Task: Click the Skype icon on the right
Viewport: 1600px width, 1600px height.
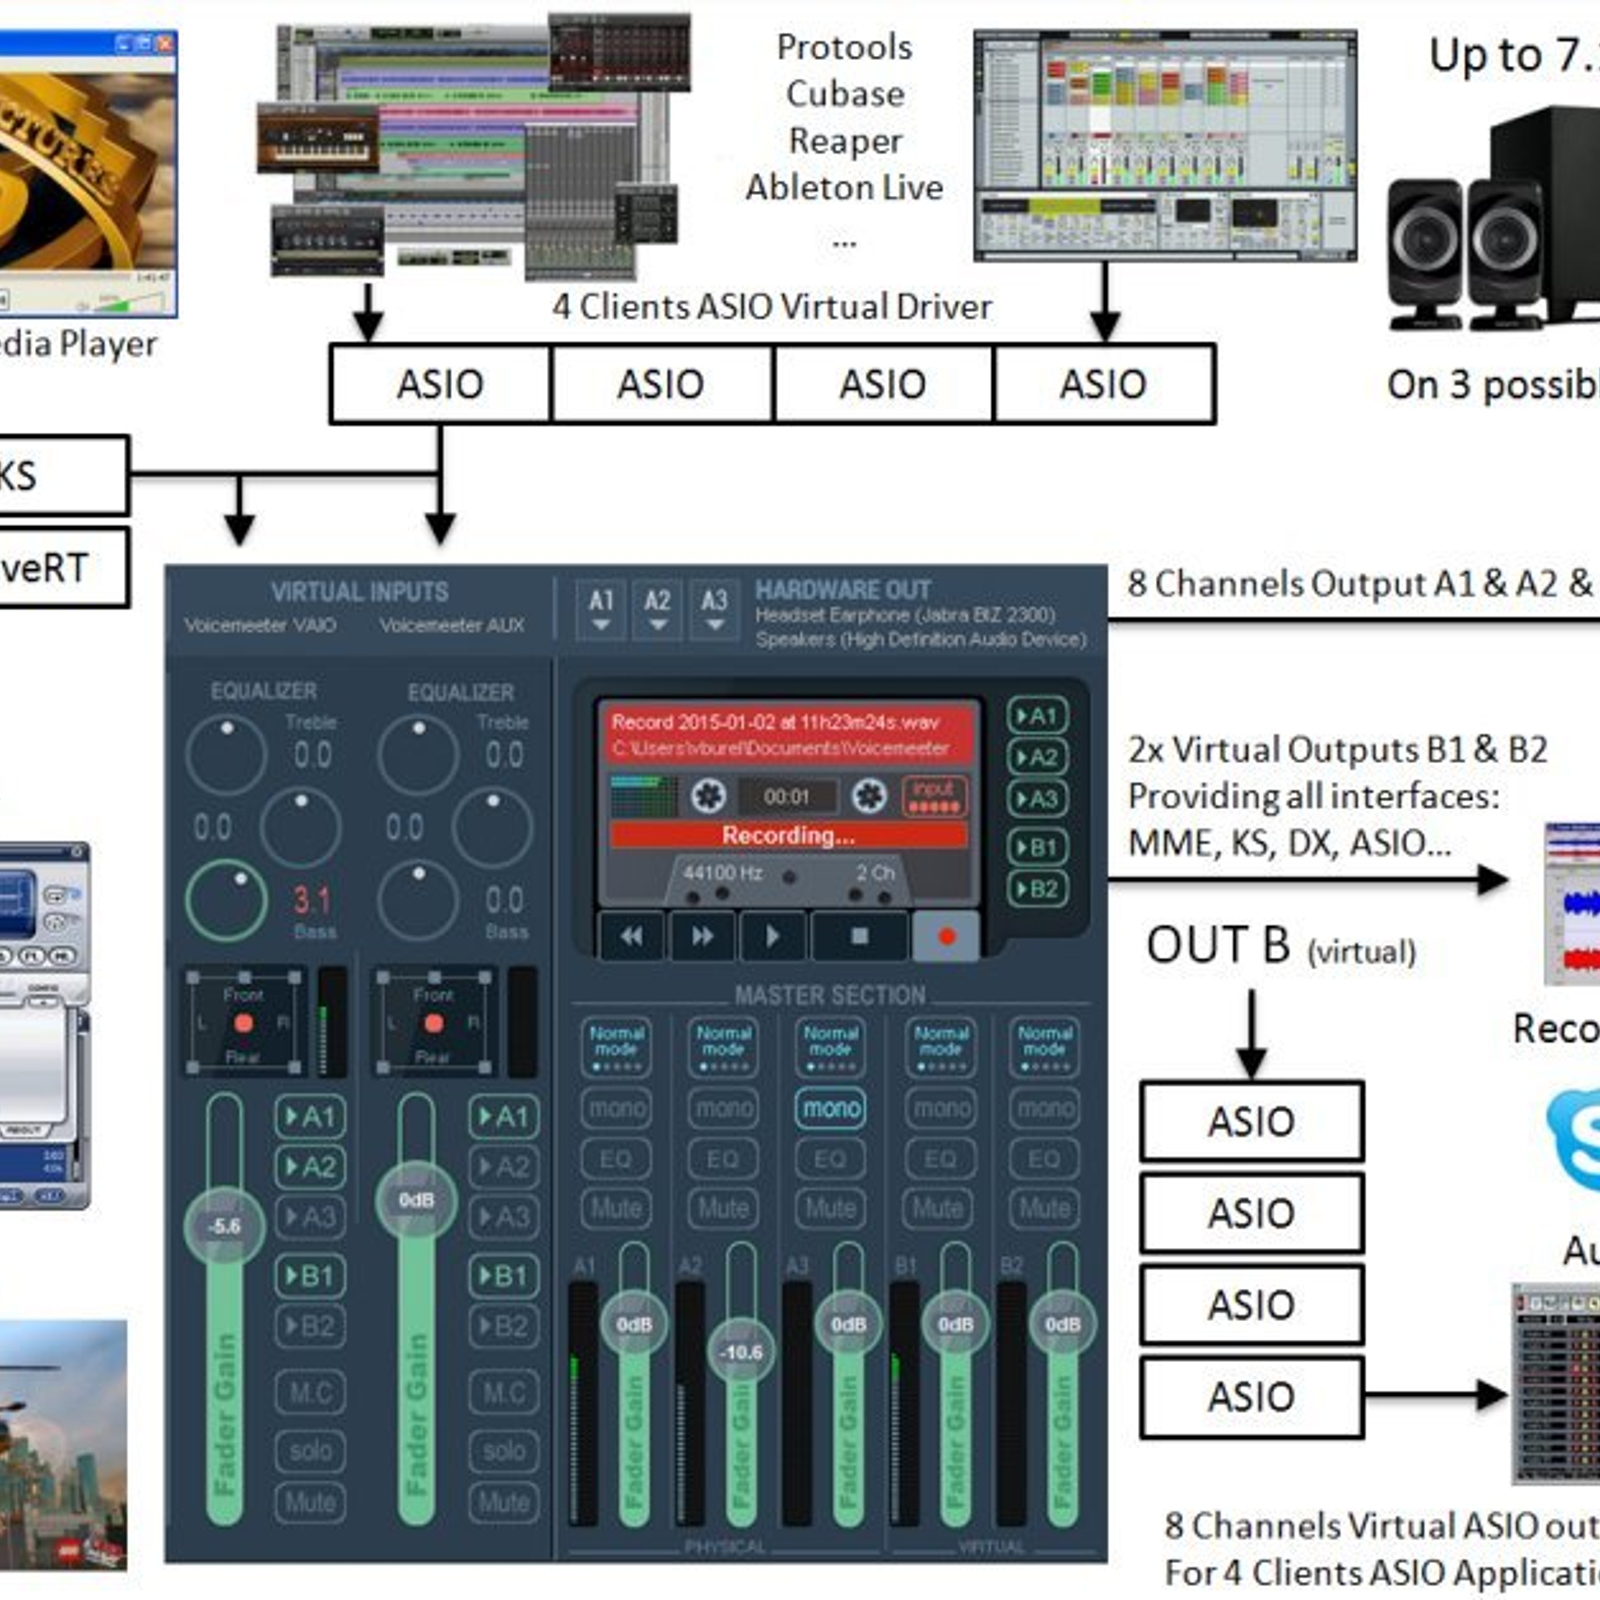Action: tap(1574, 1140)
